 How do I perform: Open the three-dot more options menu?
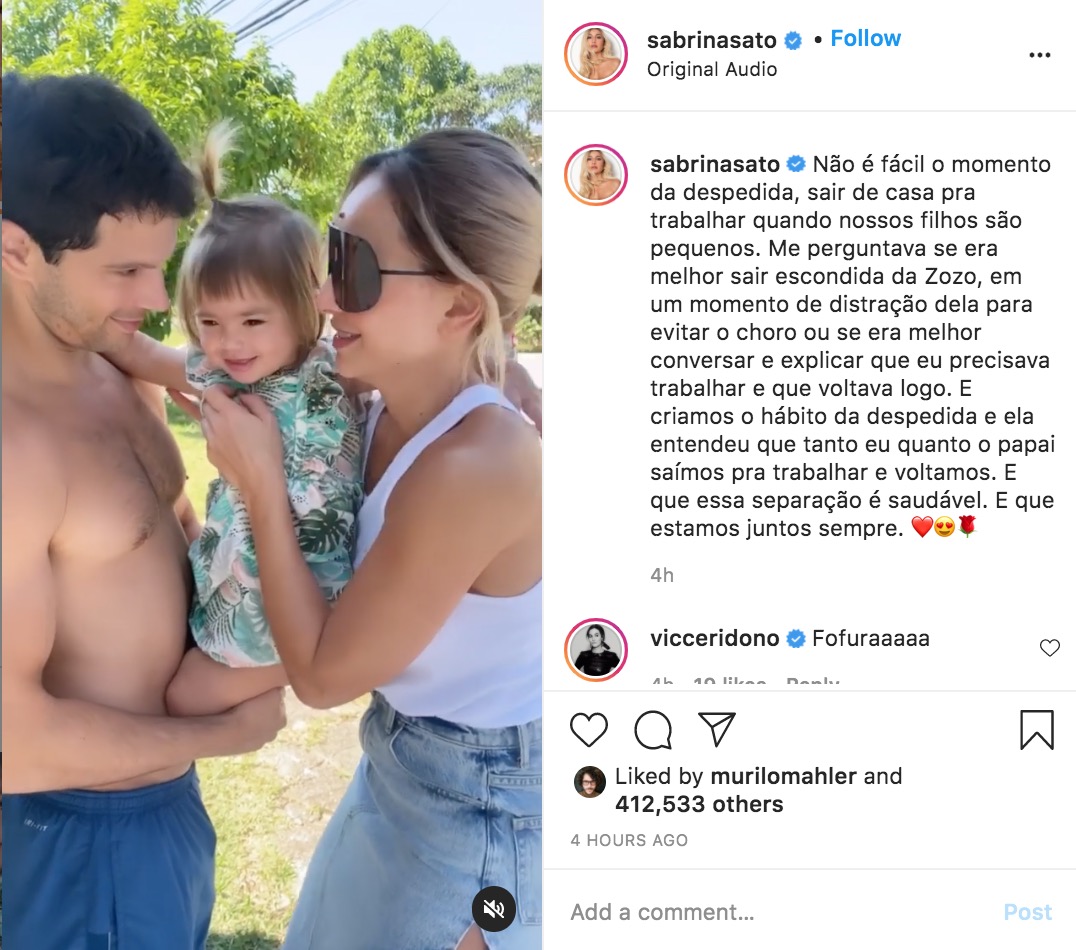pyautogui.click(x=1040, y=55)
